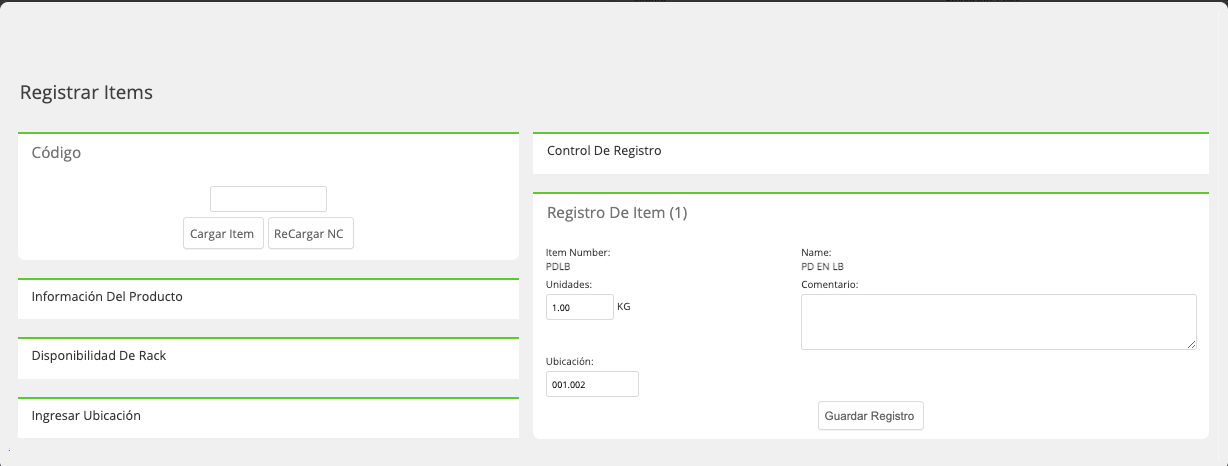Click the PDLB item number value
1228x466 pixels.
(557, 267)
